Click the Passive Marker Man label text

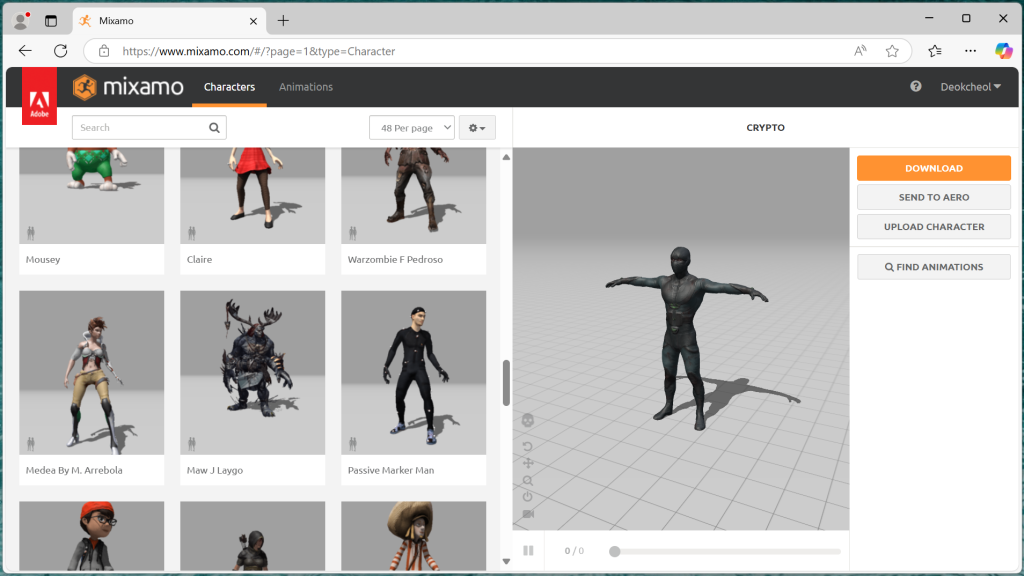coord(391,470)
